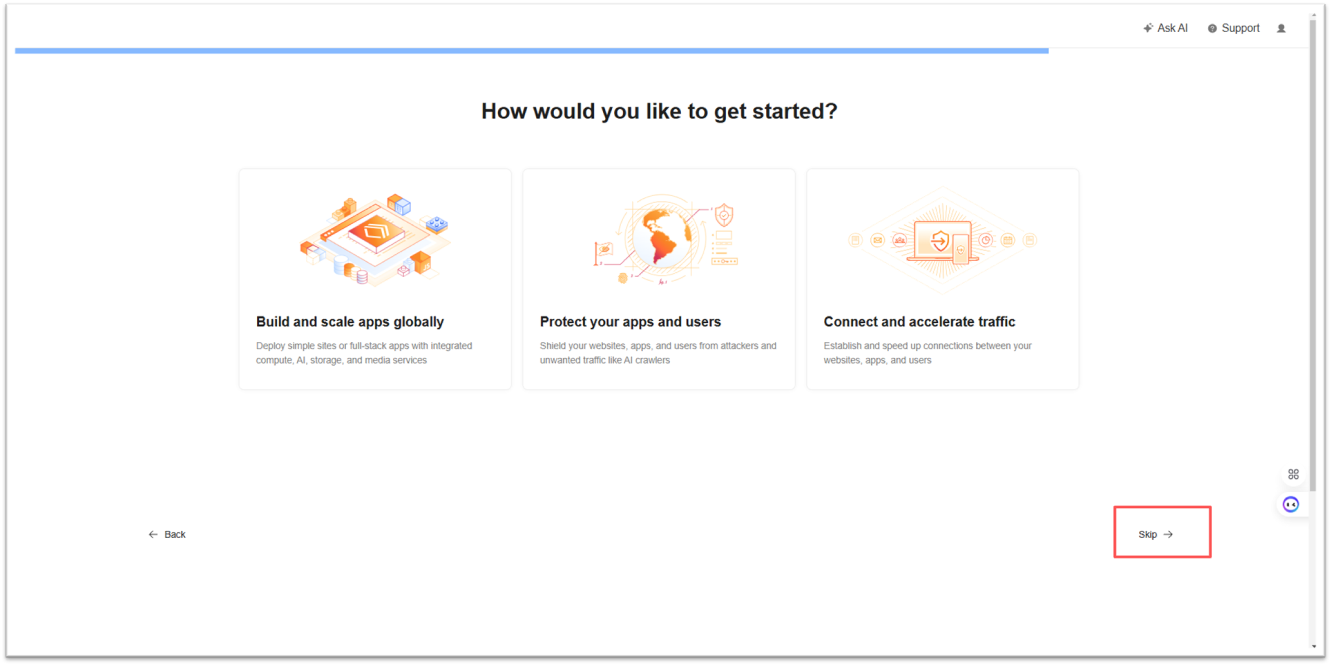
Task: Click the blue onboarding progress bar
Action: pyautogui.click(x=531, y=51)
